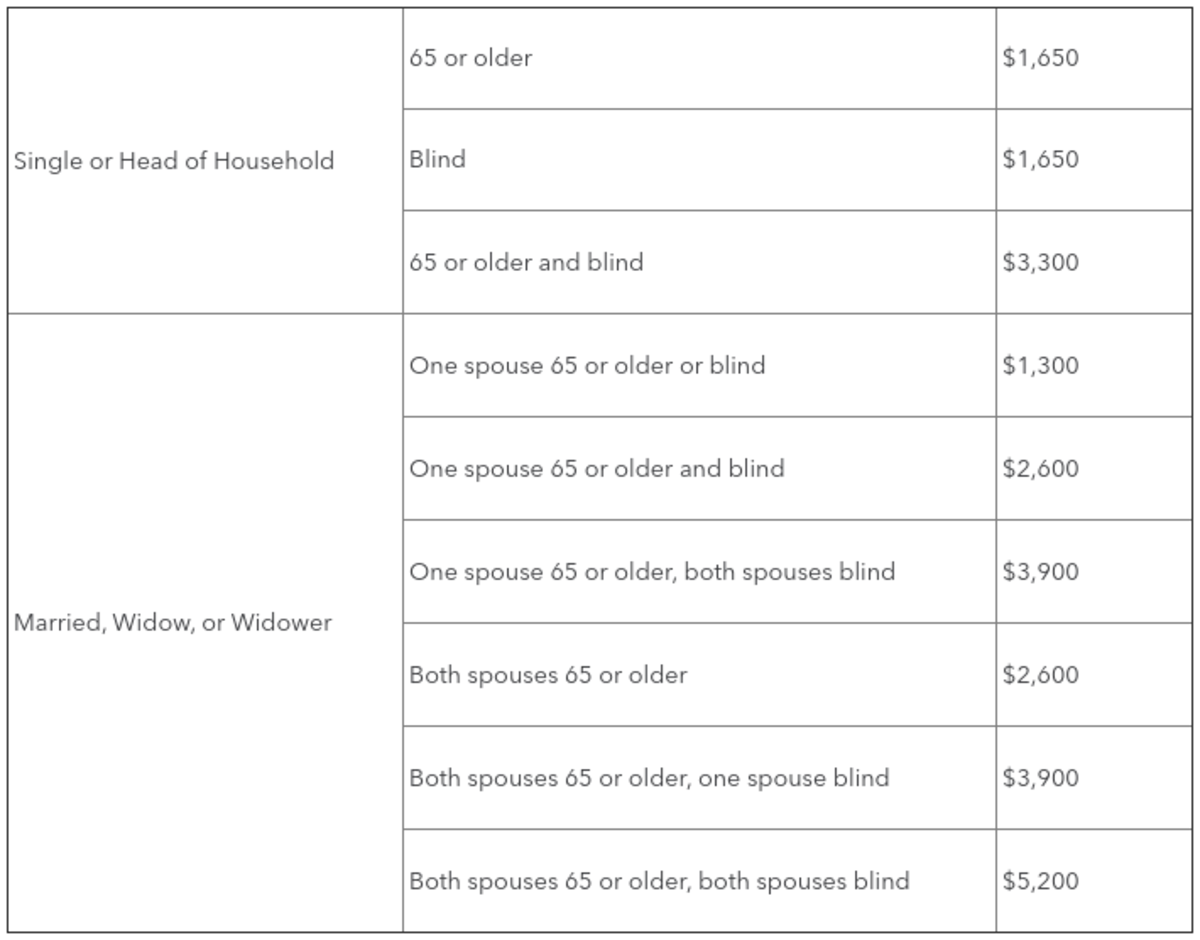Select the "Blind" condition cell
This screenshot has width=1200, height=940.
pyautogui.click(x=438, y=159)
